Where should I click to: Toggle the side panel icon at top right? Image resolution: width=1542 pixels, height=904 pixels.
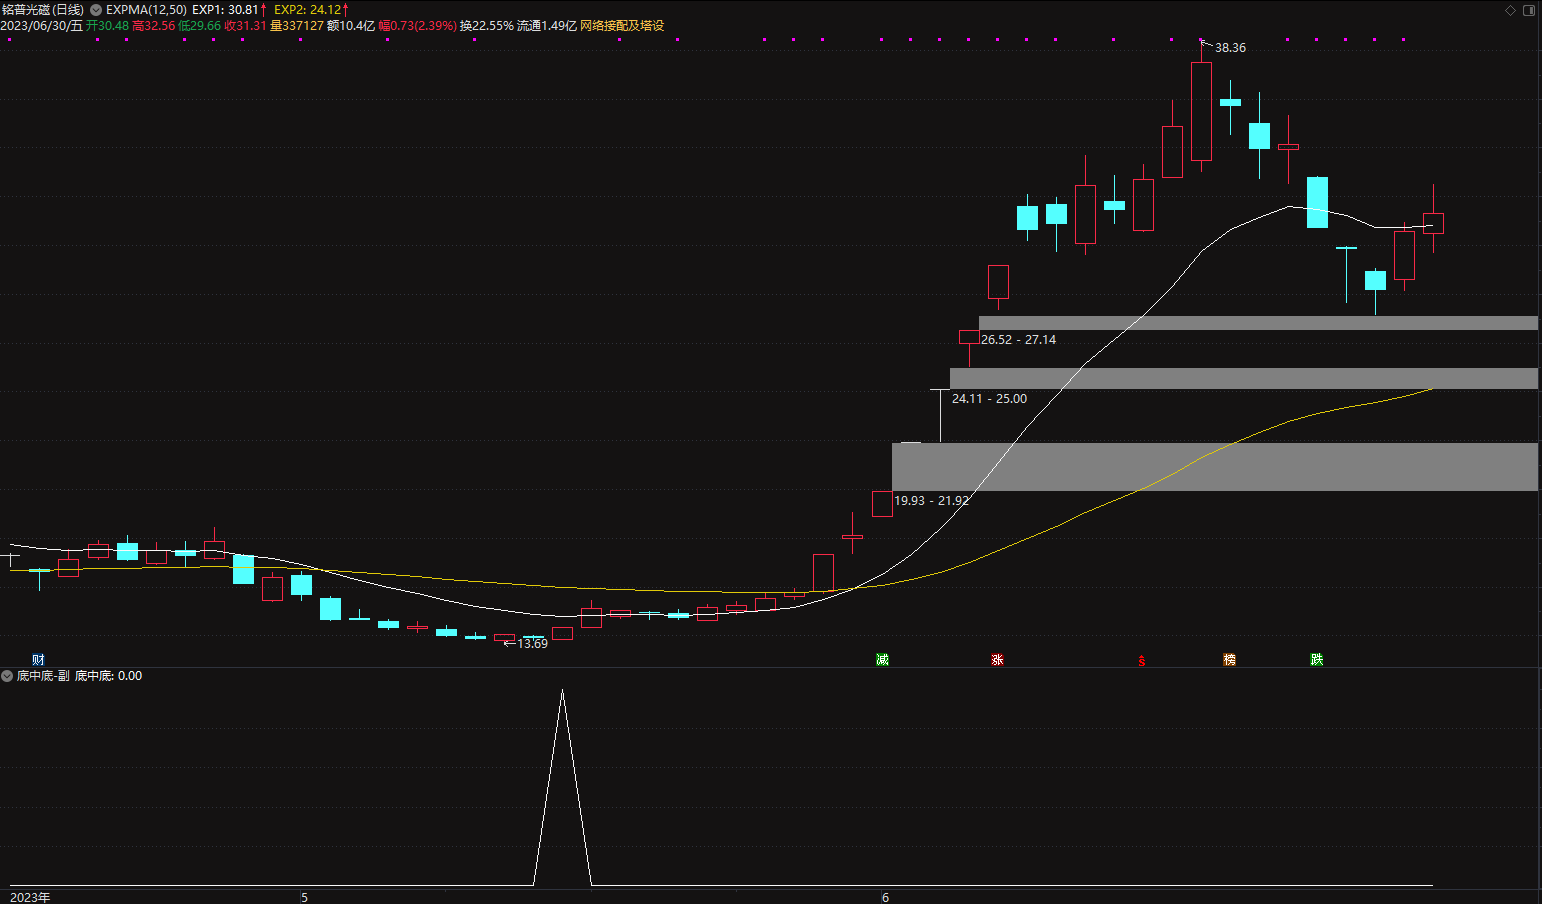pos(1528,10)
